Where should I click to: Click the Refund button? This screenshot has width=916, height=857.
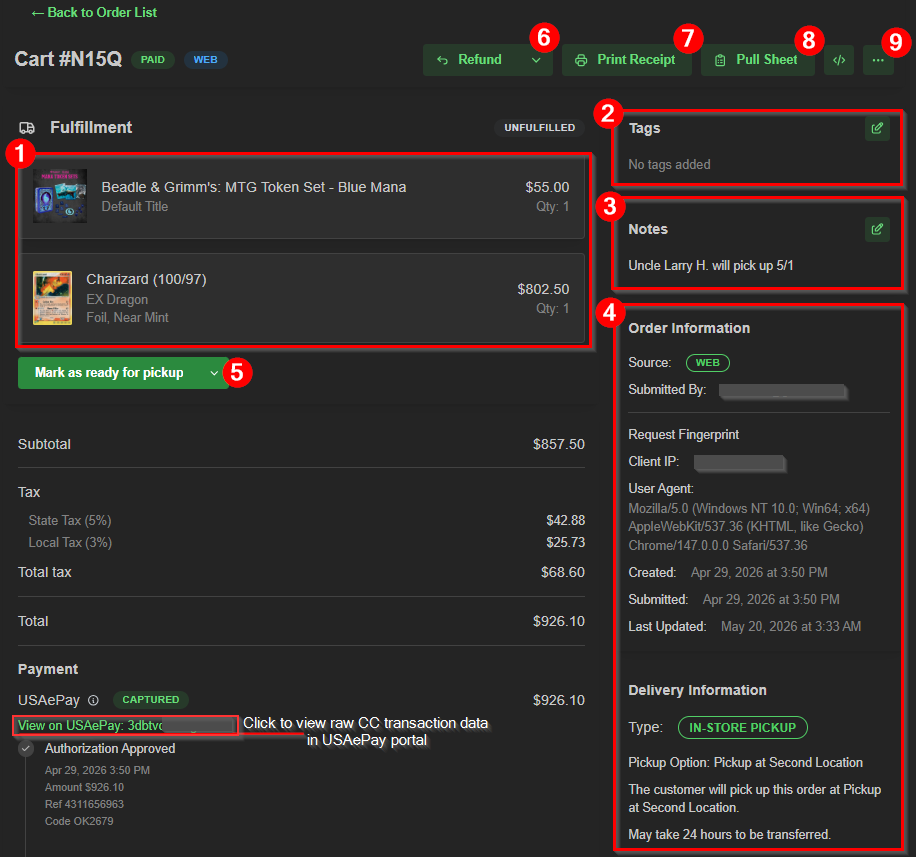point(473,60)
